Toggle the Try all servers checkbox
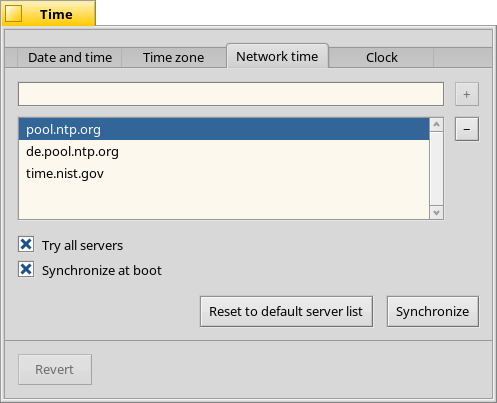 click(26, 244)
